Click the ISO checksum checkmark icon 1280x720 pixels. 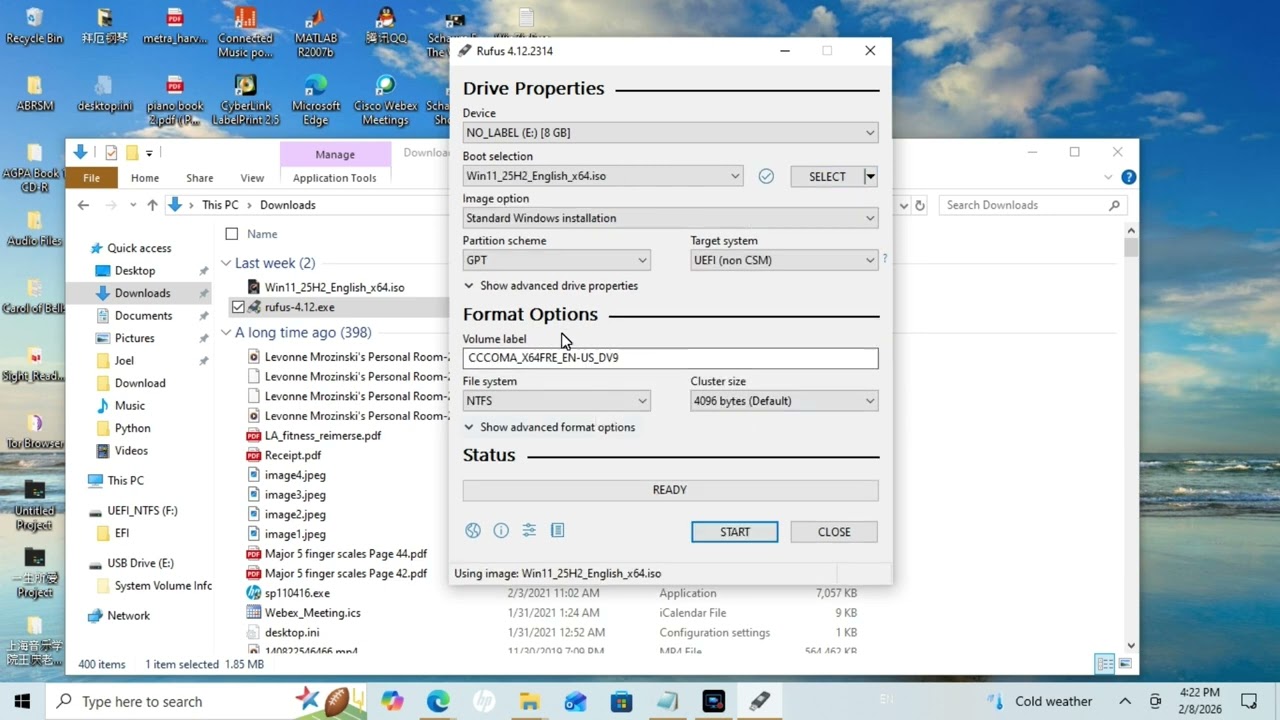point(766,176)
